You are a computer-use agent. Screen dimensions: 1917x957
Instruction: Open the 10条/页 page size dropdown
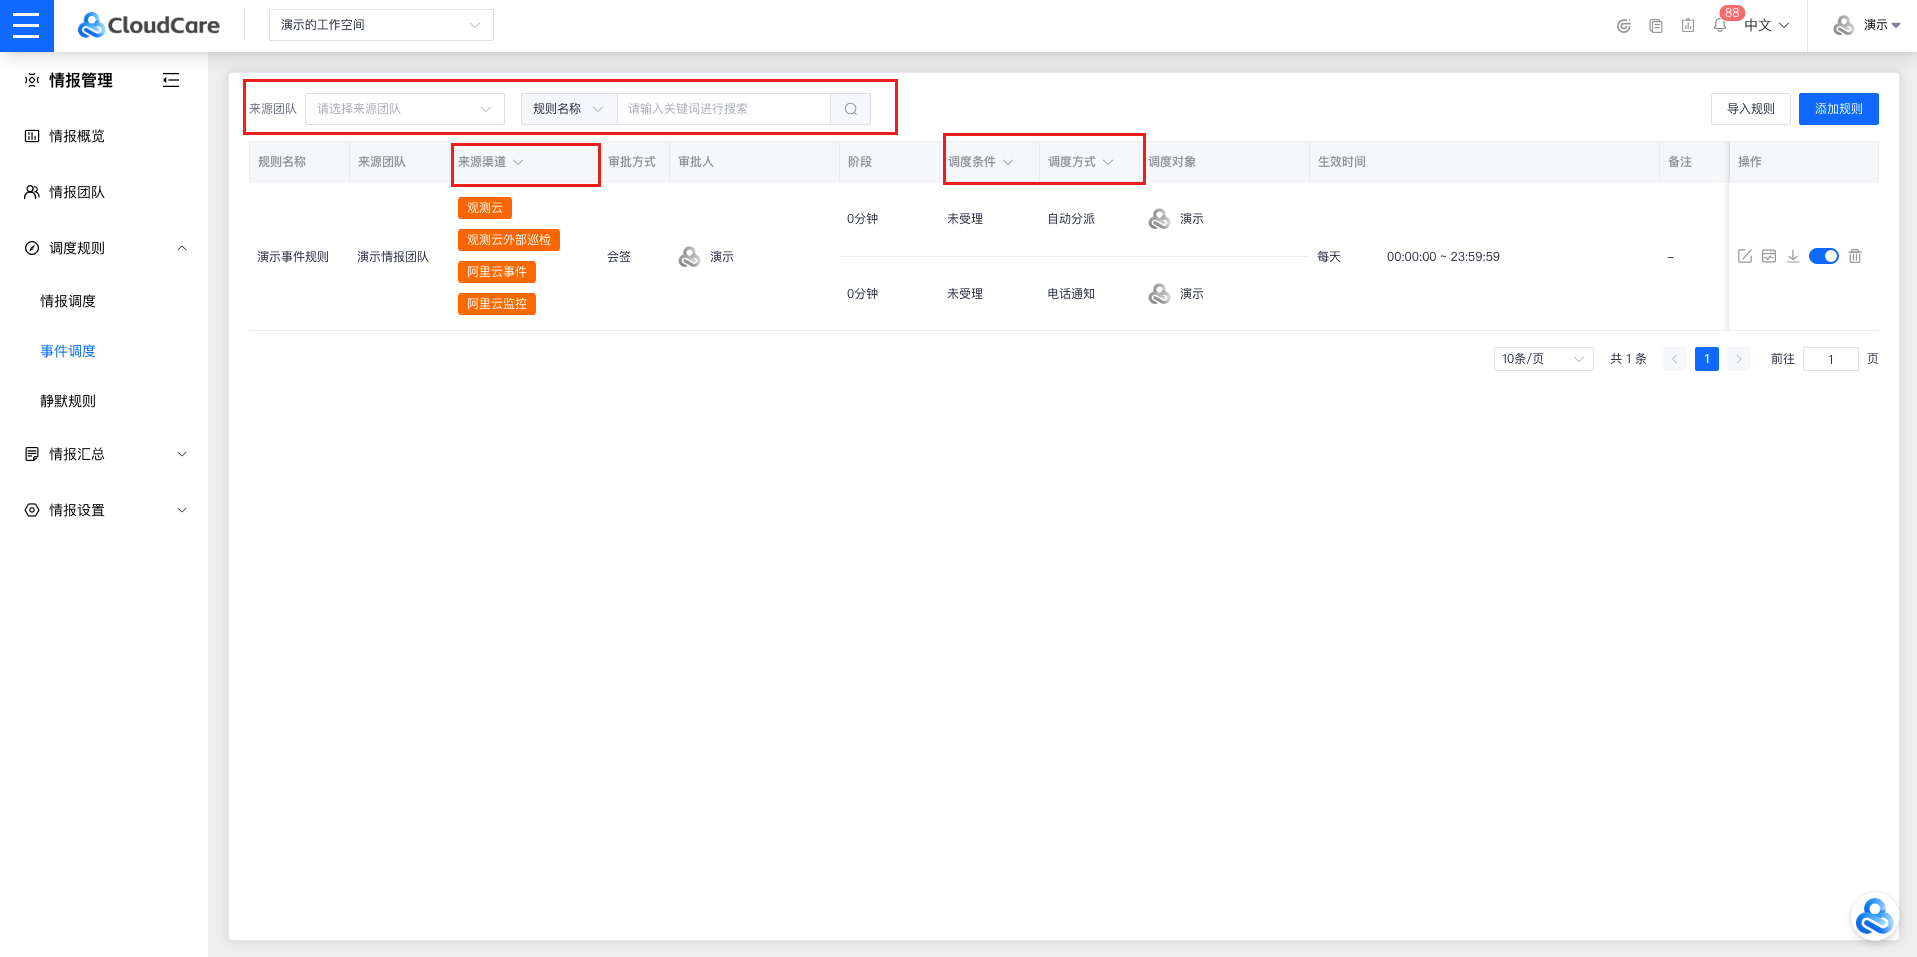(1543, 359)
